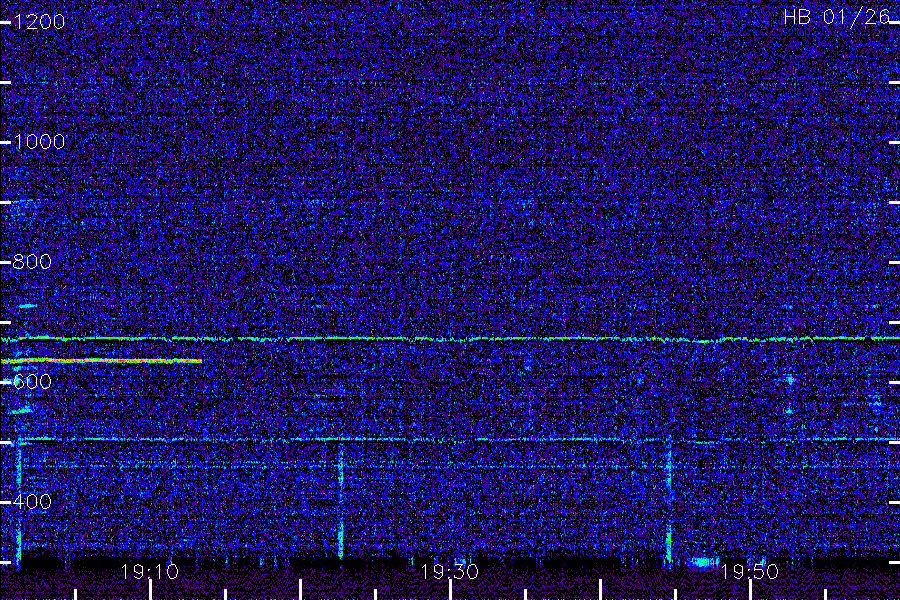This screenshot has height=600, width=900.
Task: Click the 800 frequency axis label
Action: [x=32, y=262]
